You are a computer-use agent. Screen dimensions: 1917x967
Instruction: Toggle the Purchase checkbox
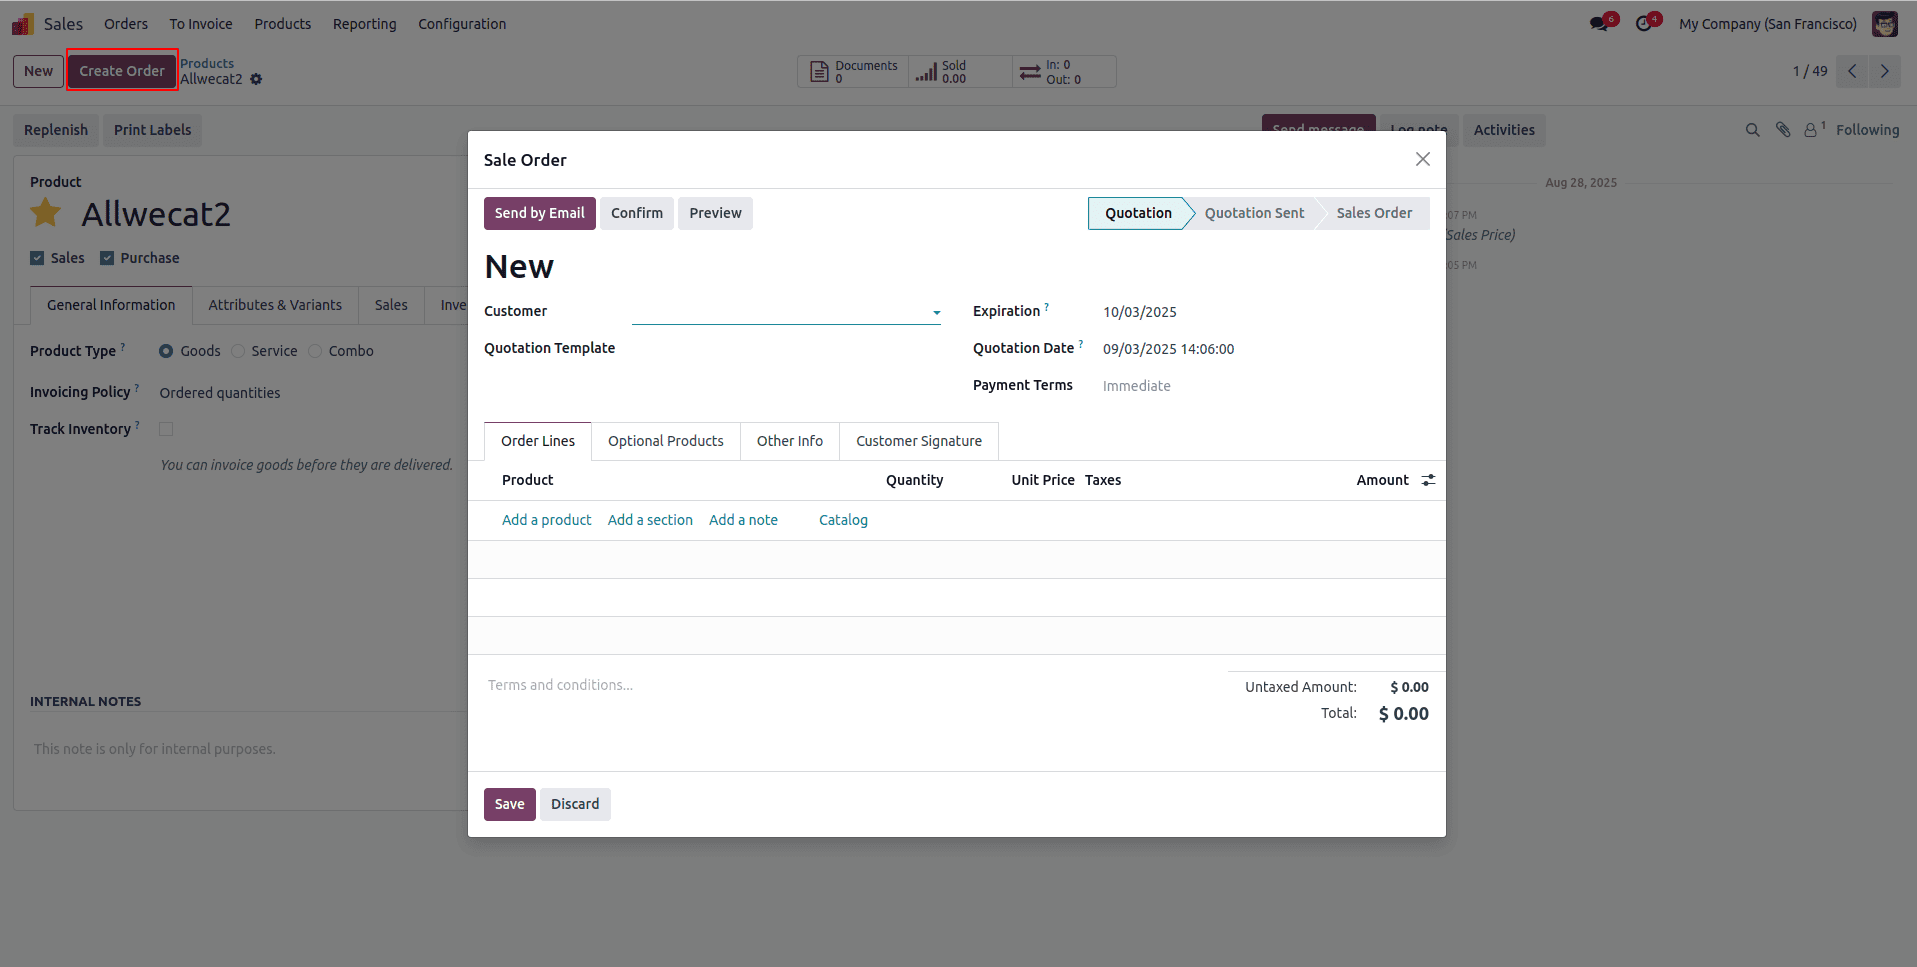point(107,258)
